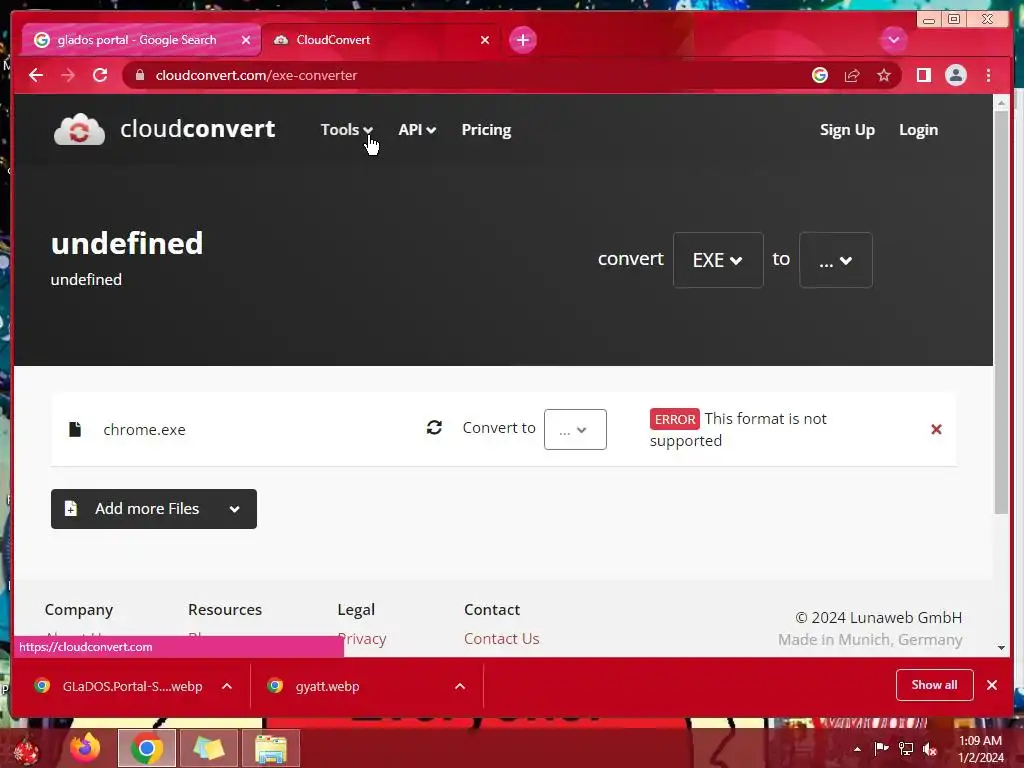Open the side panel icon
The image size is (1024, 768).
pyautogui.click(x=923, y=75)
